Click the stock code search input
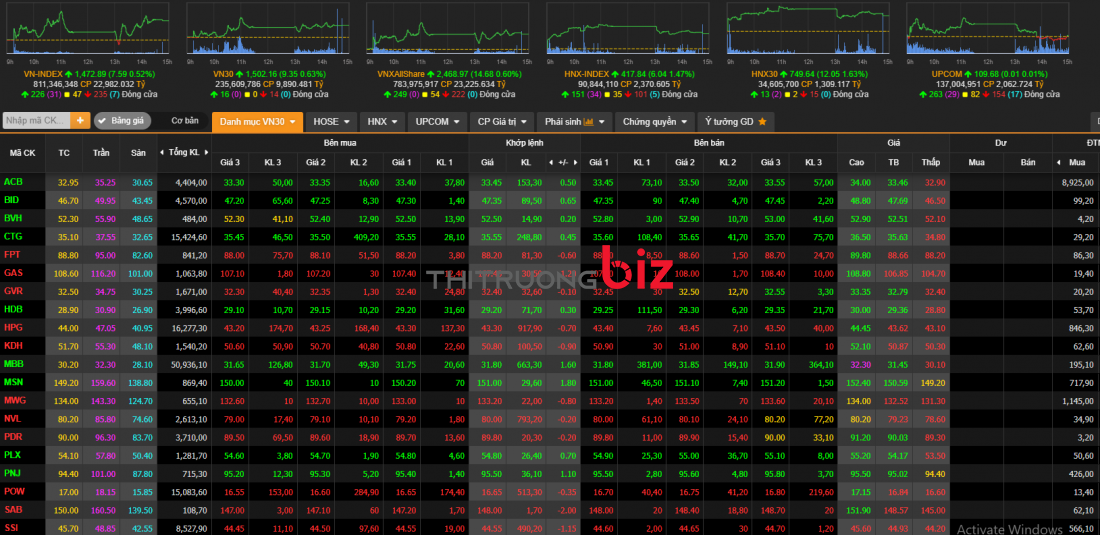 37,121
